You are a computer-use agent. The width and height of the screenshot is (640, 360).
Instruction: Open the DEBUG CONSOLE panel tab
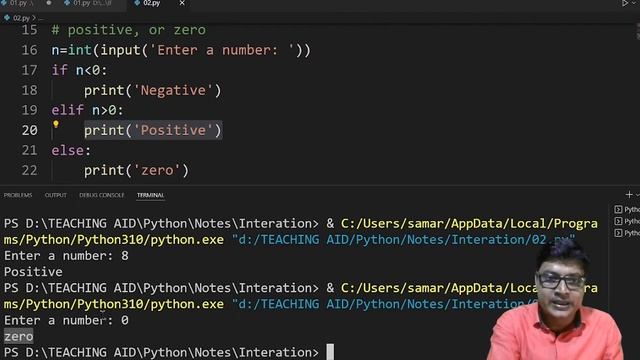coord(102,195)
